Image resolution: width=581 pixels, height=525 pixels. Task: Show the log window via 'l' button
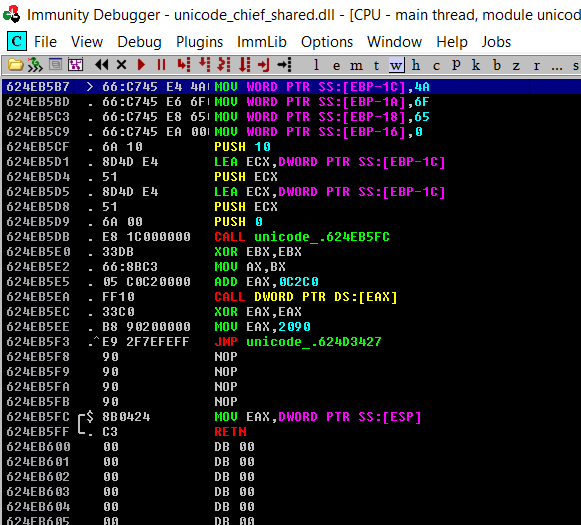(x=316, y=65)
